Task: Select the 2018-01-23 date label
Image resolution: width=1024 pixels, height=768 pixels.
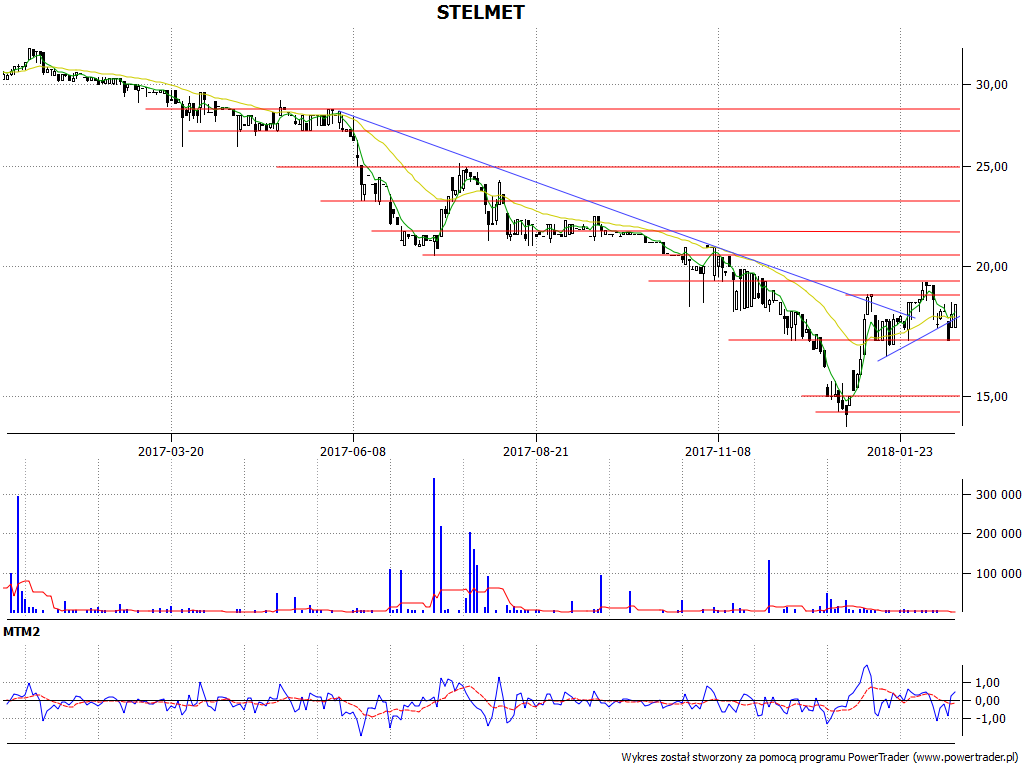Action: 900,451
